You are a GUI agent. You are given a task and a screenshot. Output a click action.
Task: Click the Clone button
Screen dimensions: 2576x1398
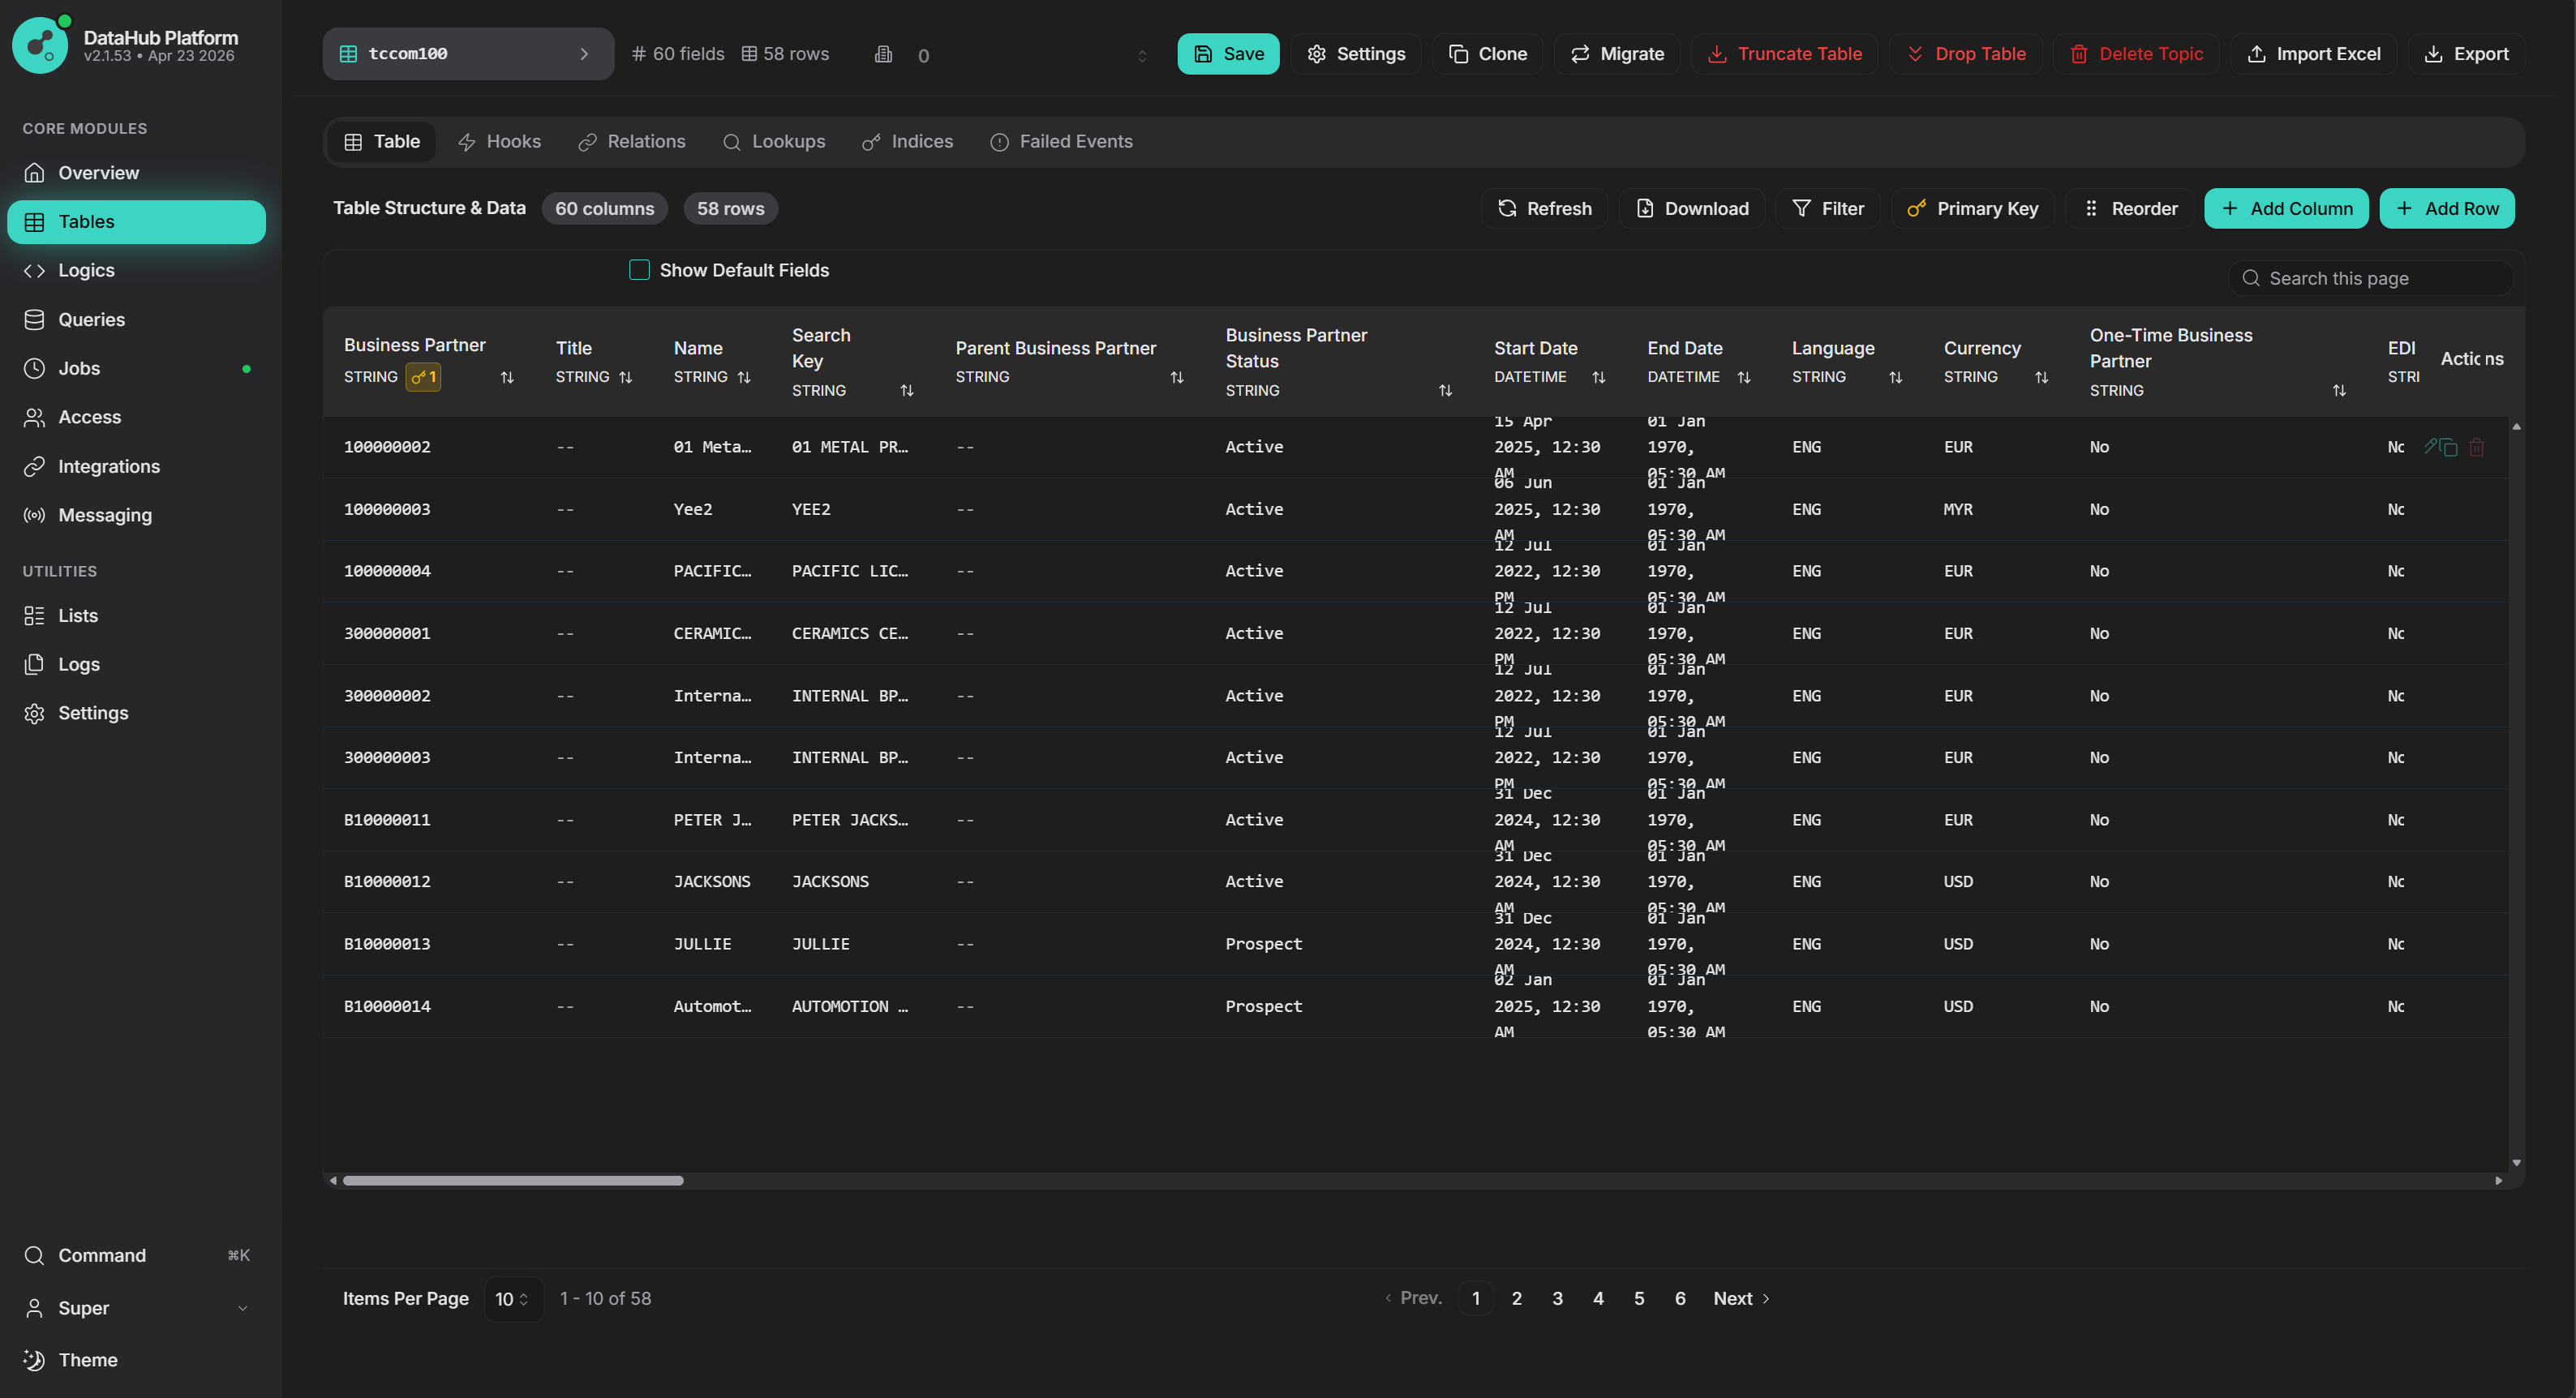(x=1487, y=54)
